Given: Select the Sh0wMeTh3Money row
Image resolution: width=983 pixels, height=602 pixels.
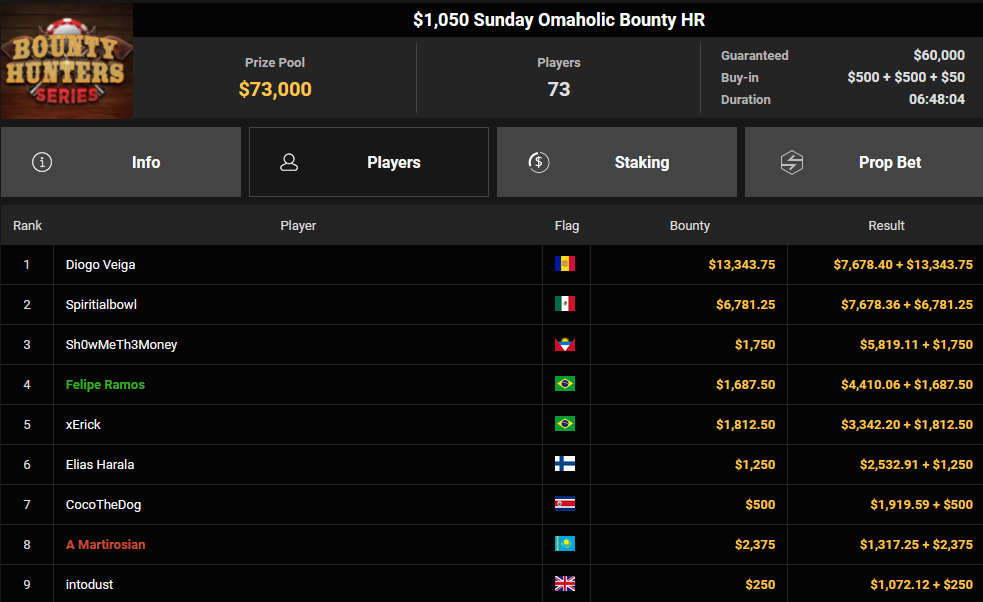Looking at the screenshot, I should pyautogui.click(x=492, y=344).
